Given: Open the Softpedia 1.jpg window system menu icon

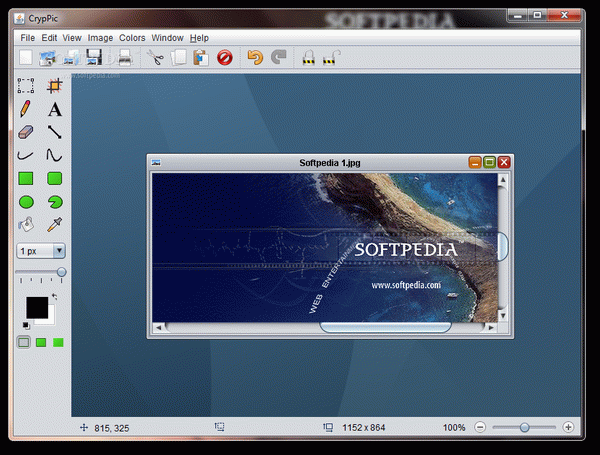Looking at the screenshot, I should (x=156, y=163).
